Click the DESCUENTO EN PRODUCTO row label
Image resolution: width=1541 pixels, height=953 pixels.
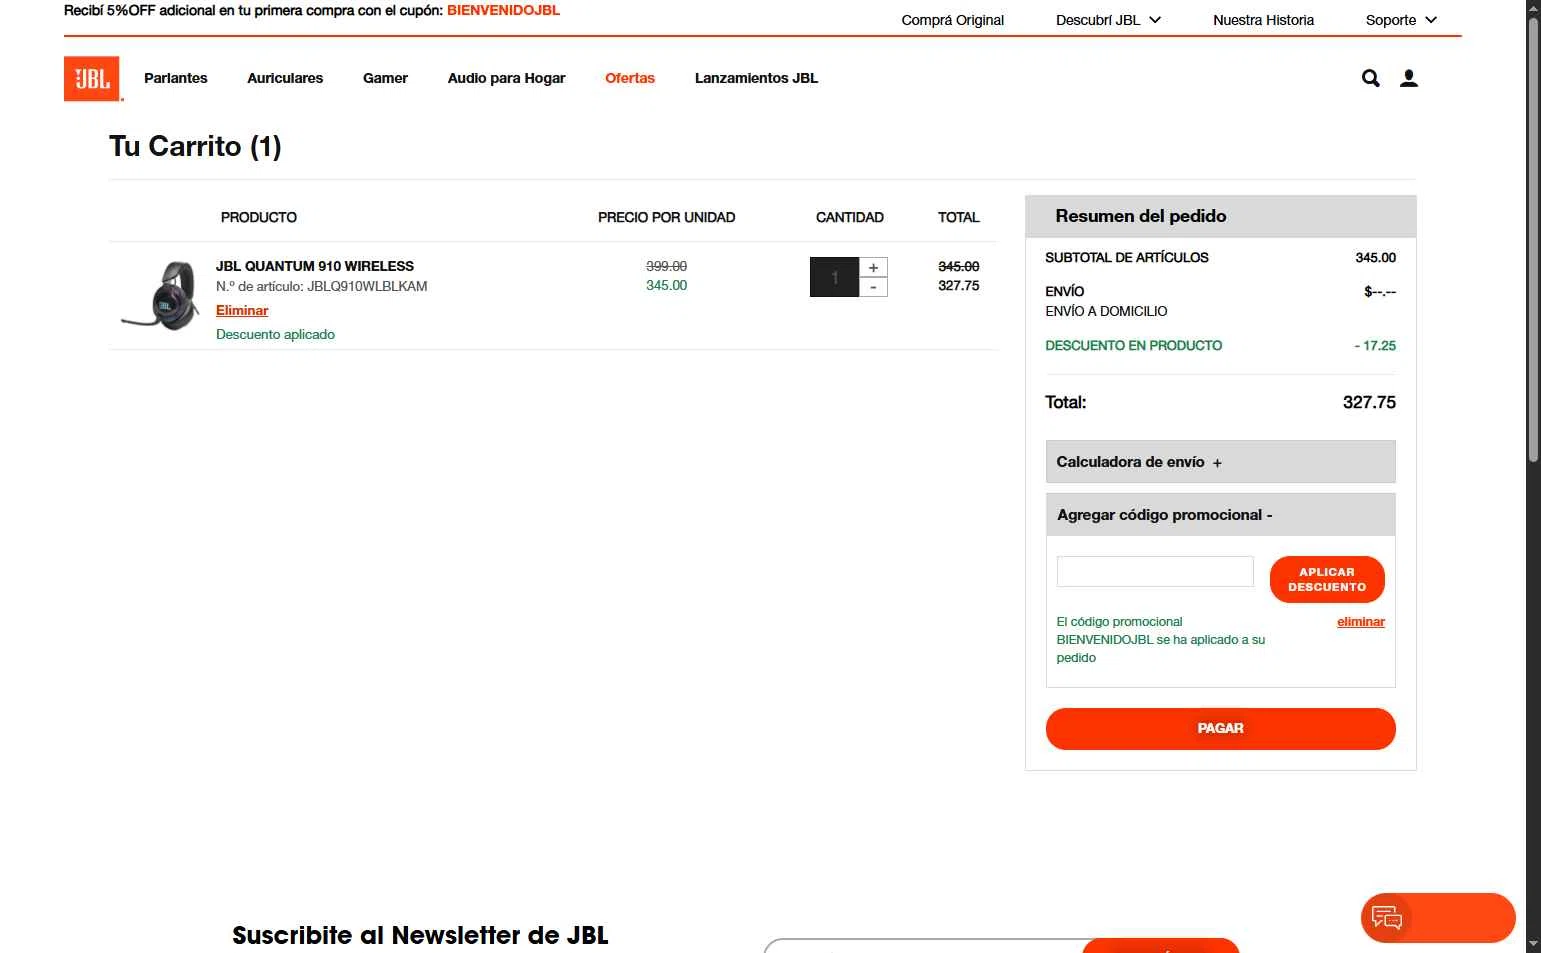tap(1133, 346)
